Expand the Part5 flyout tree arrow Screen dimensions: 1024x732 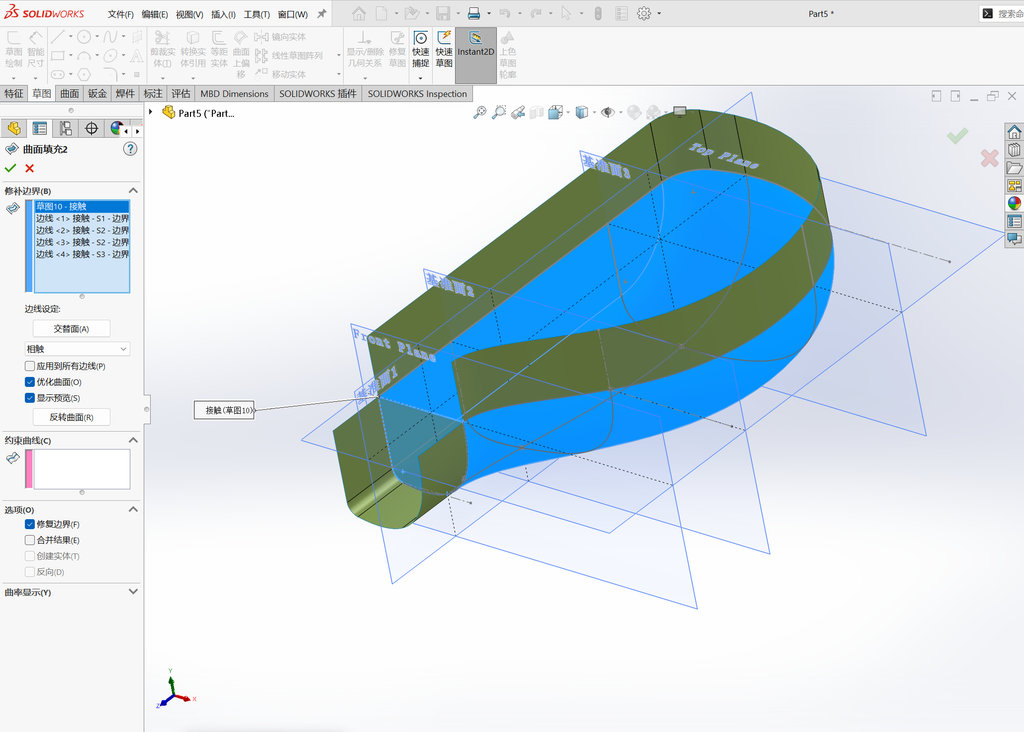151,112
